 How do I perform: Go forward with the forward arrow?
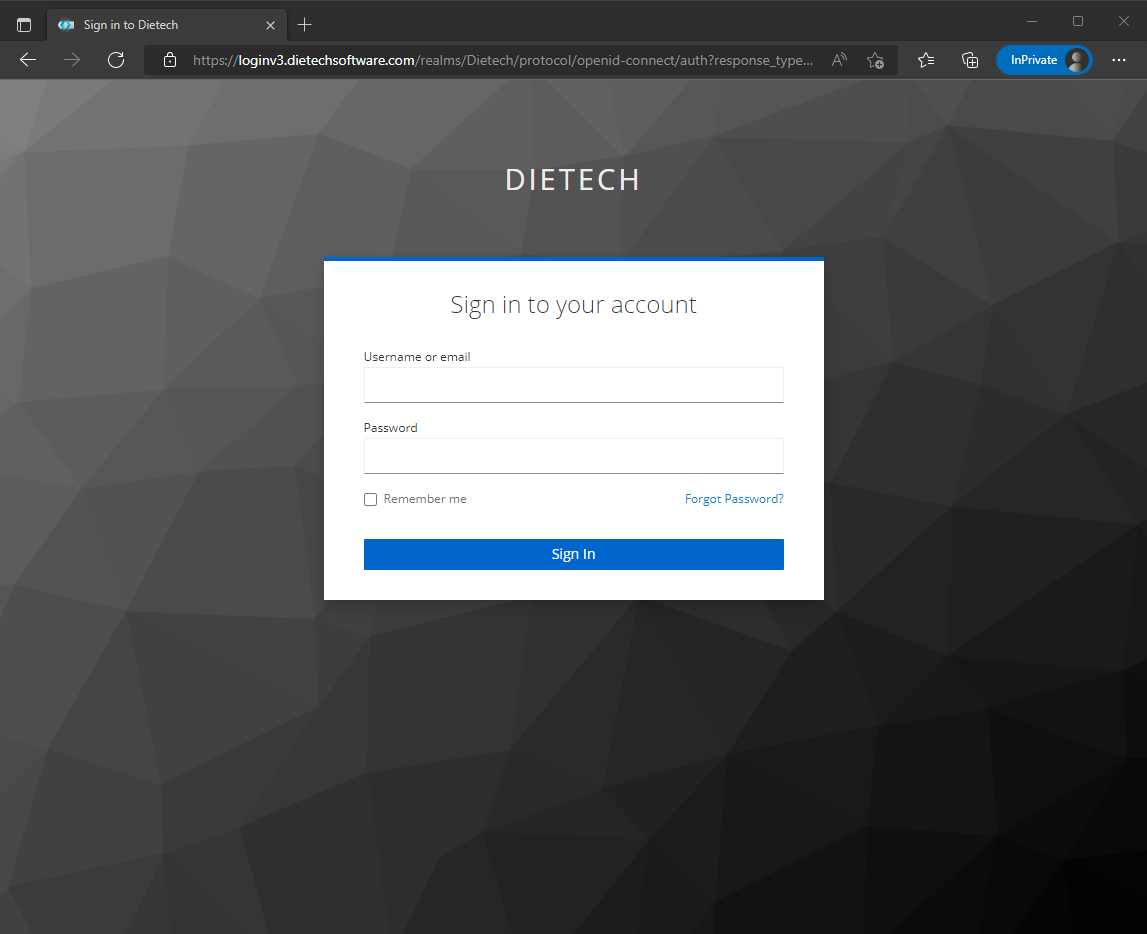tap(72, 60)
